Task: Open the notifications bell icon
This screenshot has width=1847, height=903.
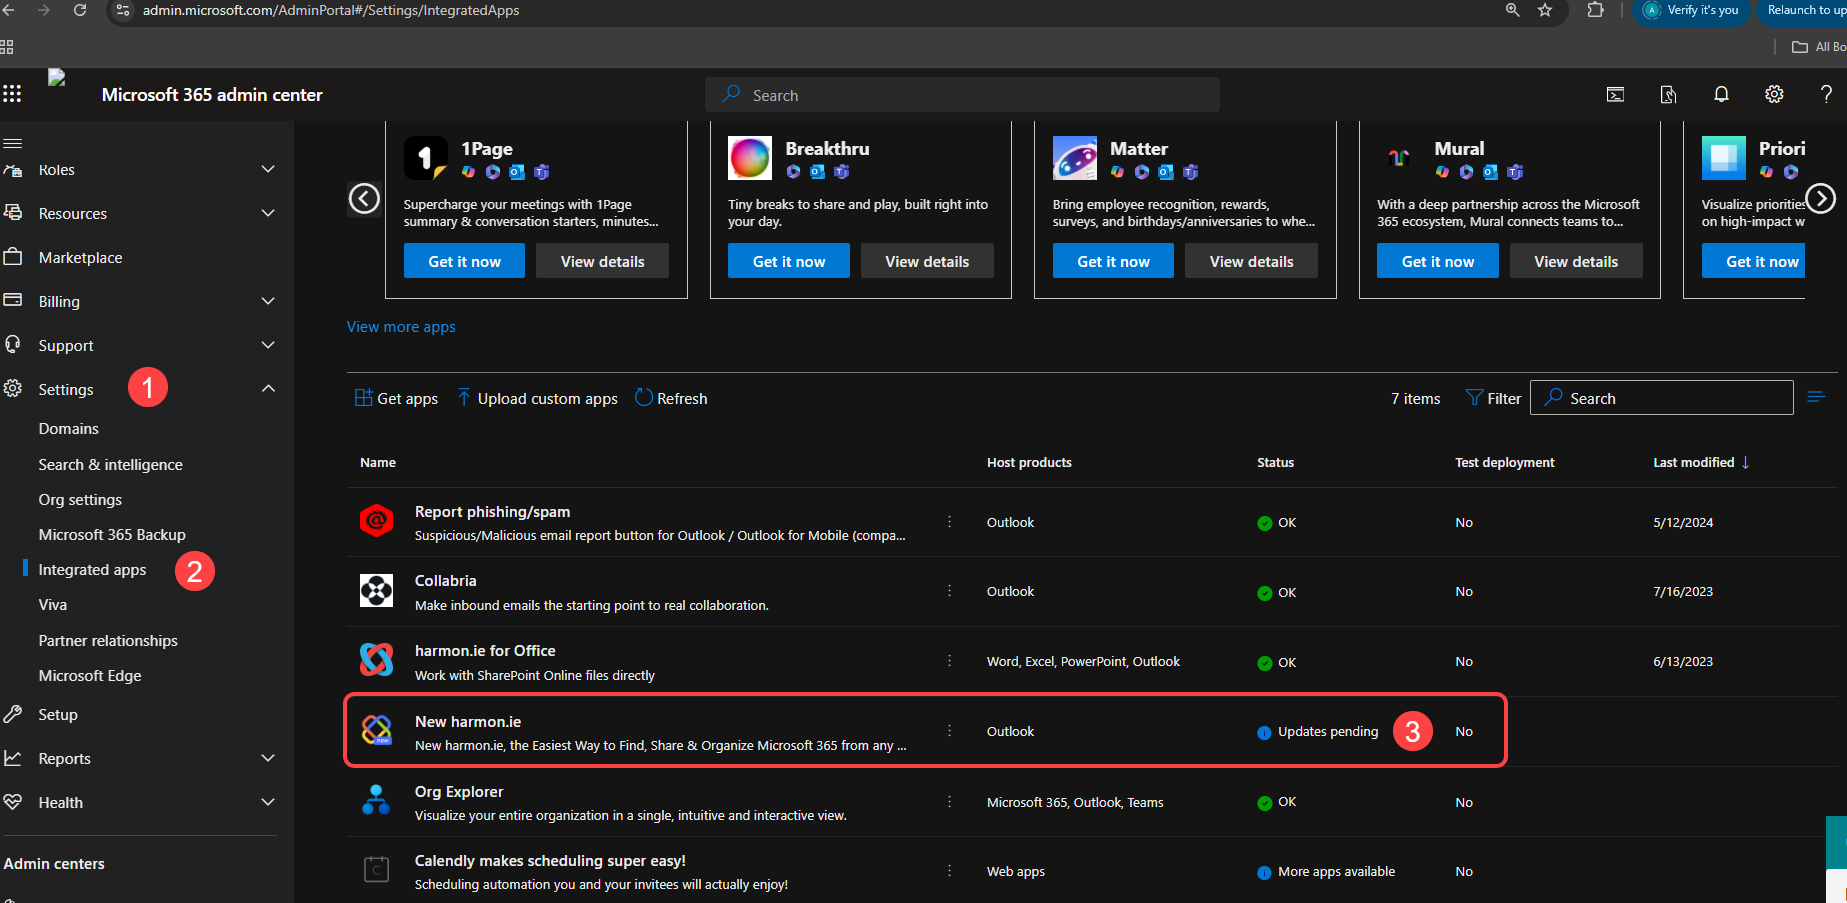Action: 1721,94
